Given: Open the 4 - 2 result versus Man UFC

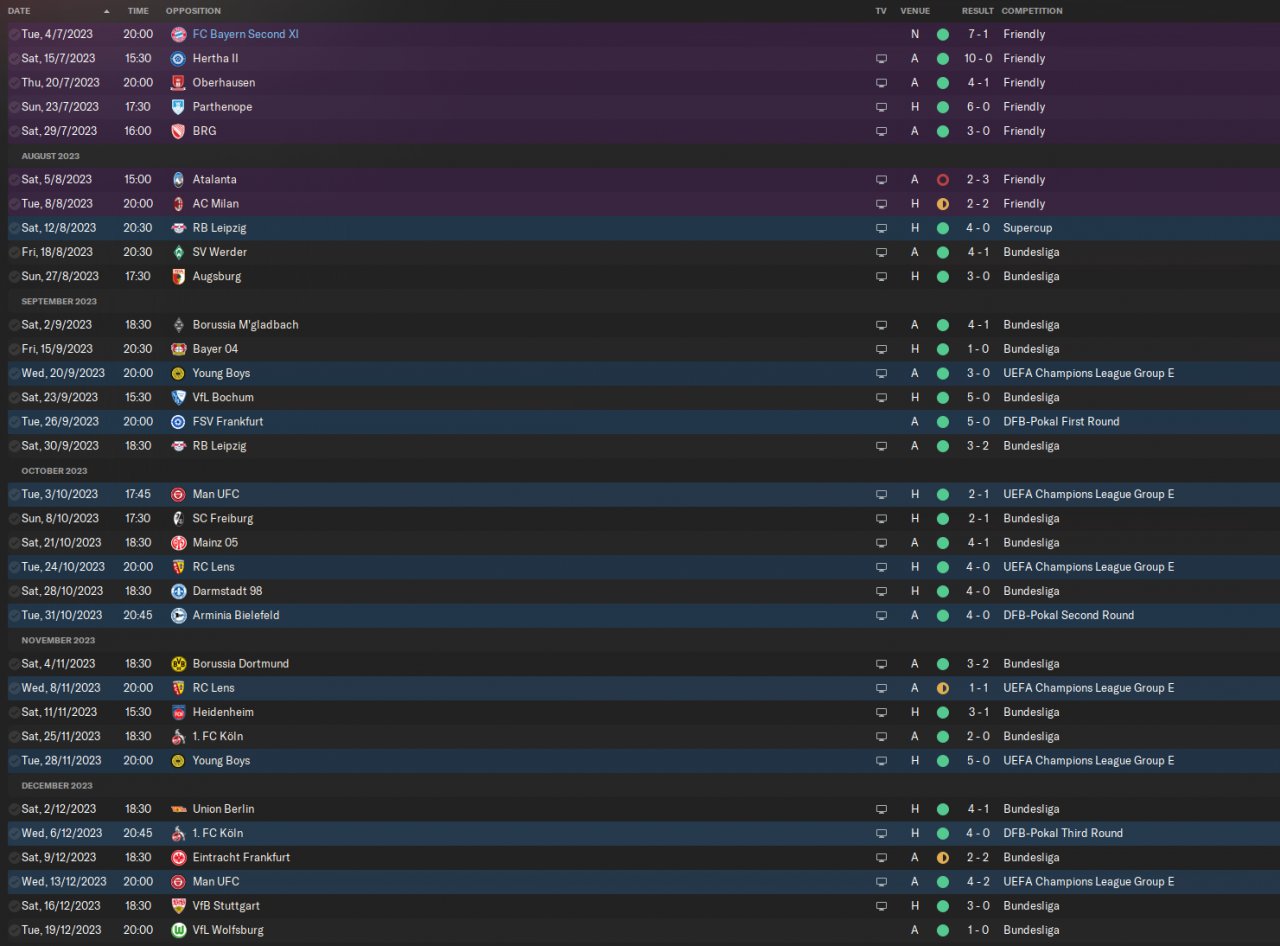Looking at the screenshot, I should 978,882.
